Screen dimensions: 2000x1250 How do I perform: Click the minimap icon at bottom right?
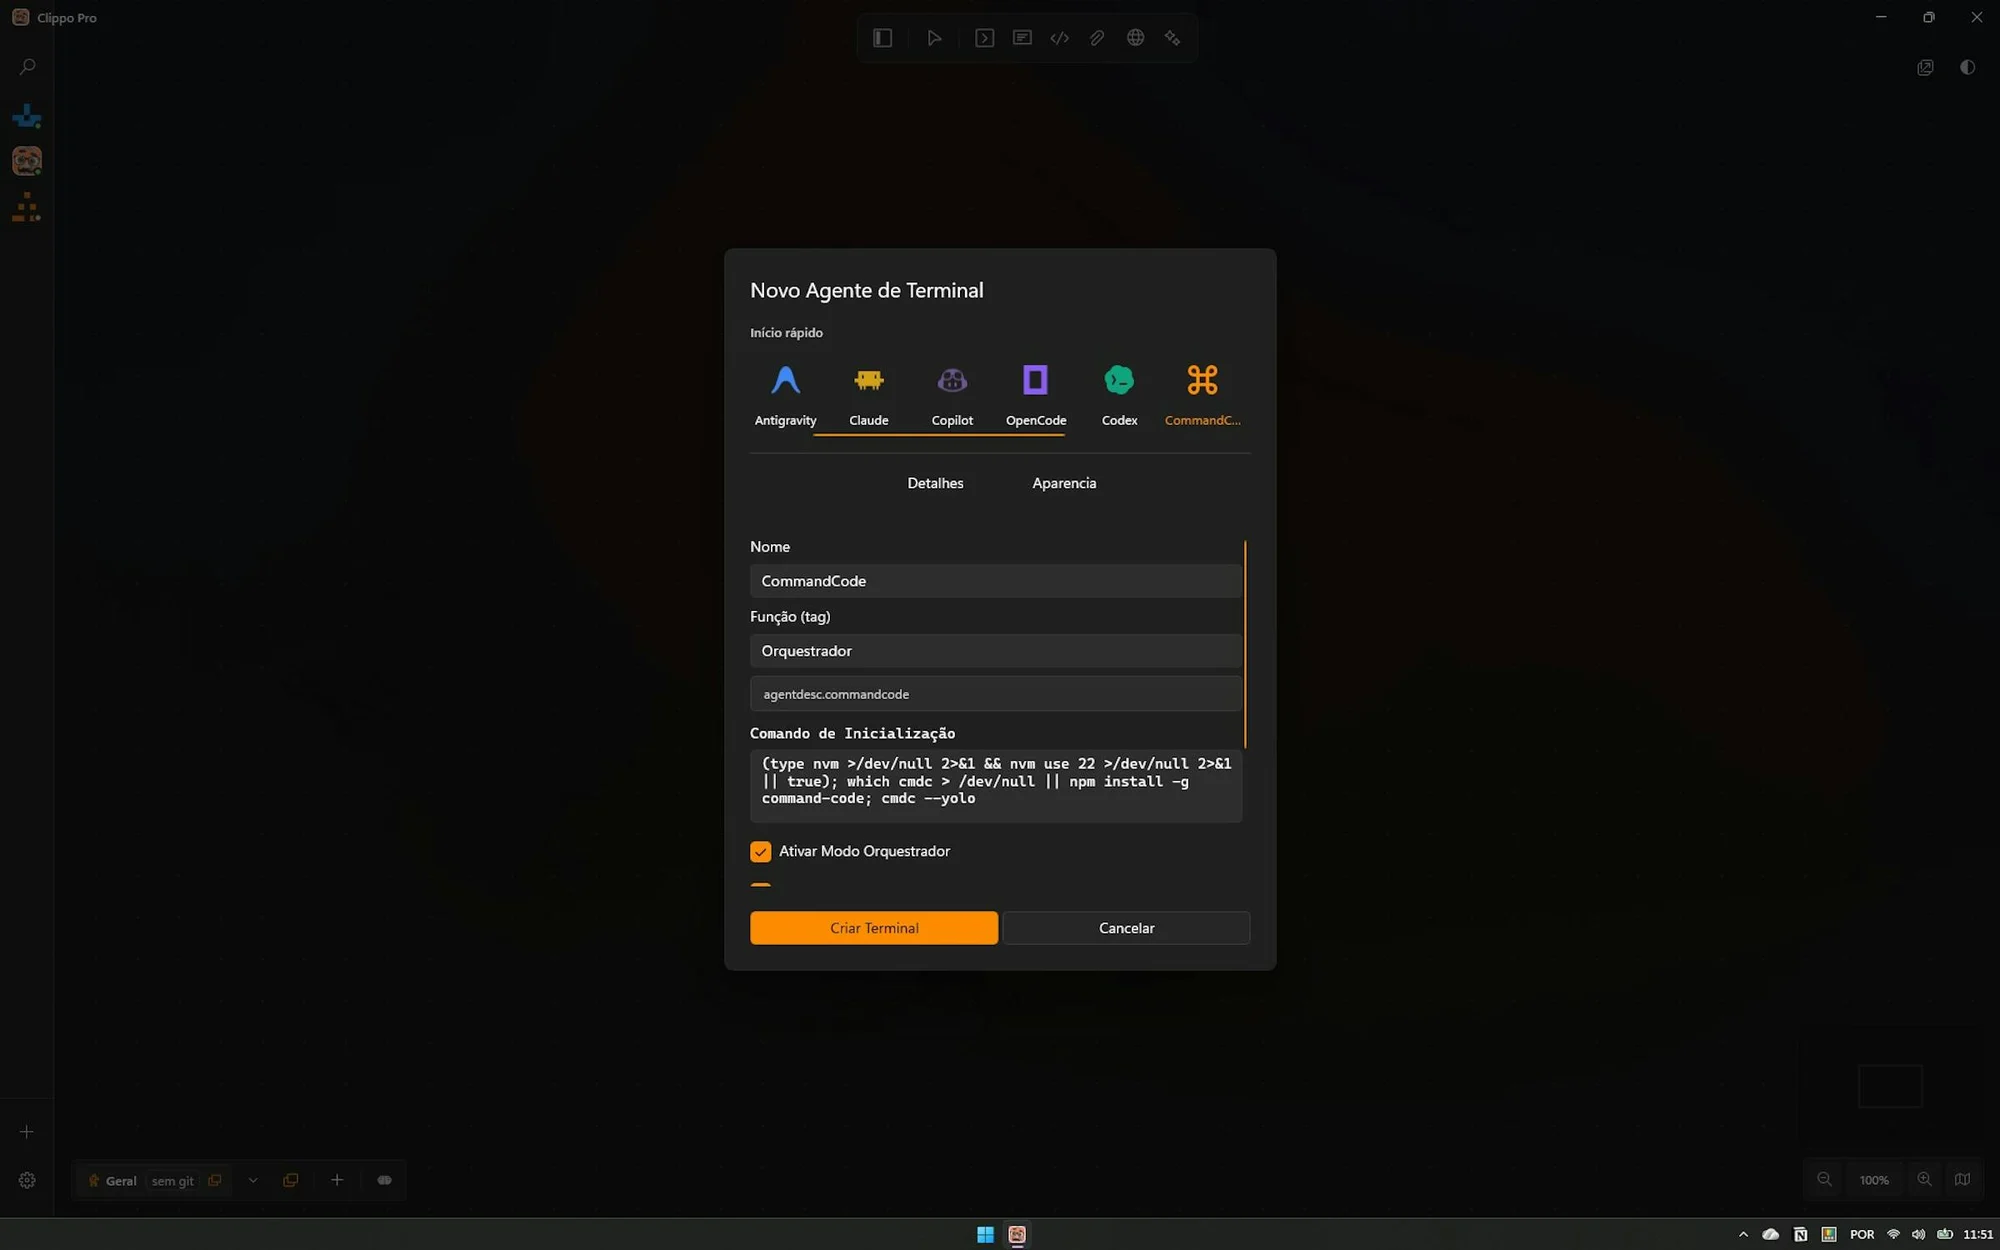[x=1962, y=1179]
